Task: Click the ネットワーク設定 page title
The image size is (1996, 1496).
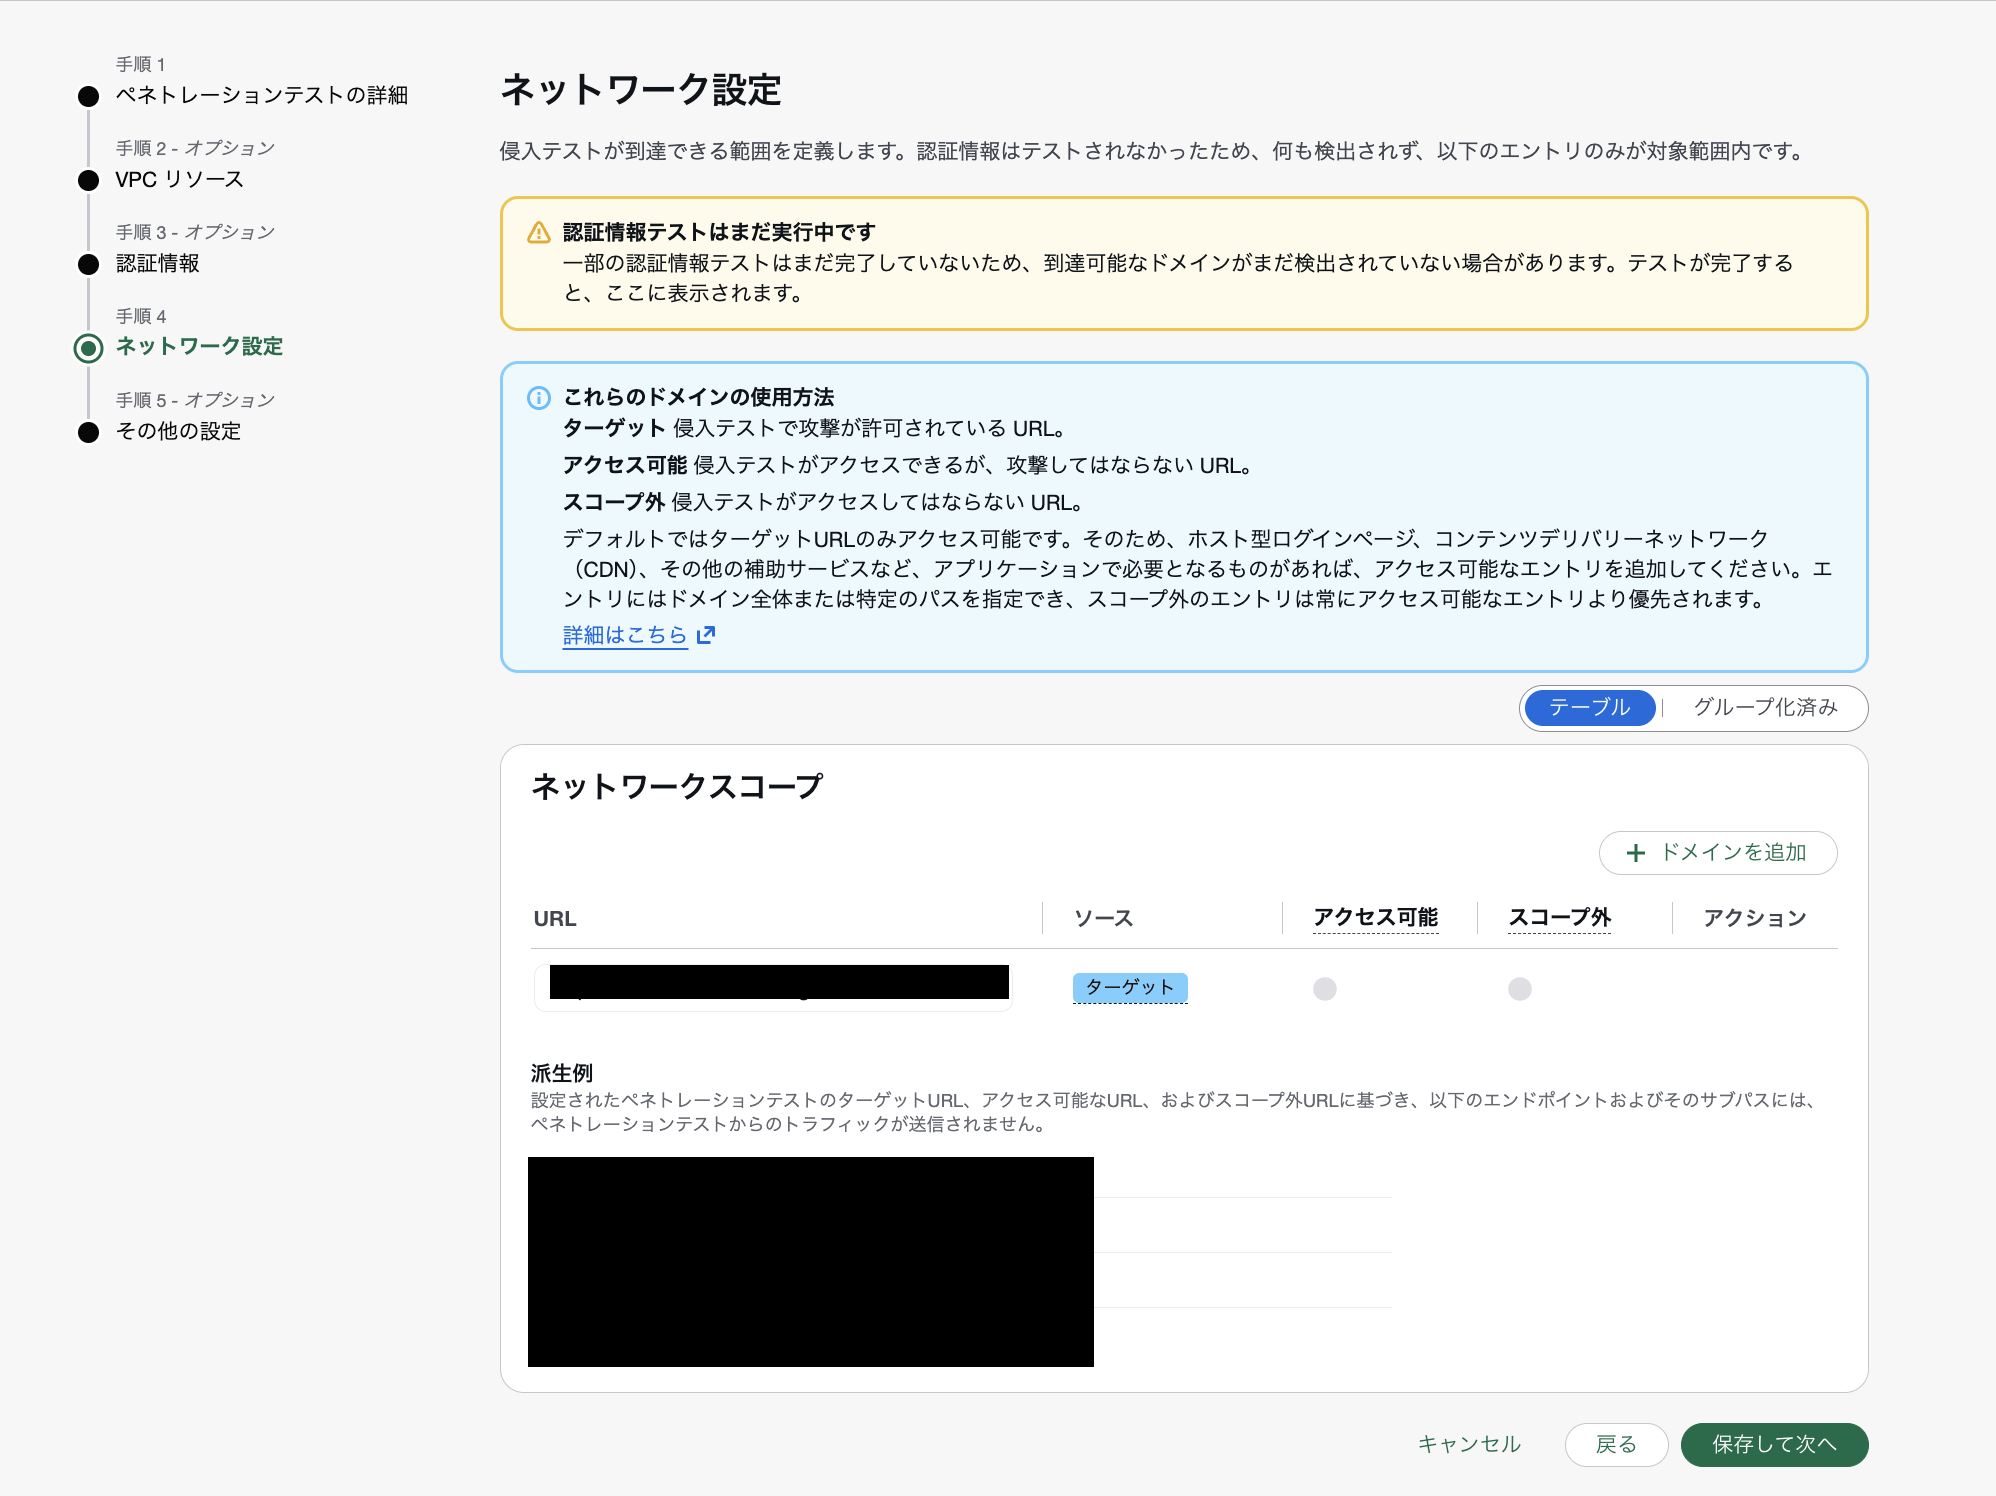Action: [641, 90]
